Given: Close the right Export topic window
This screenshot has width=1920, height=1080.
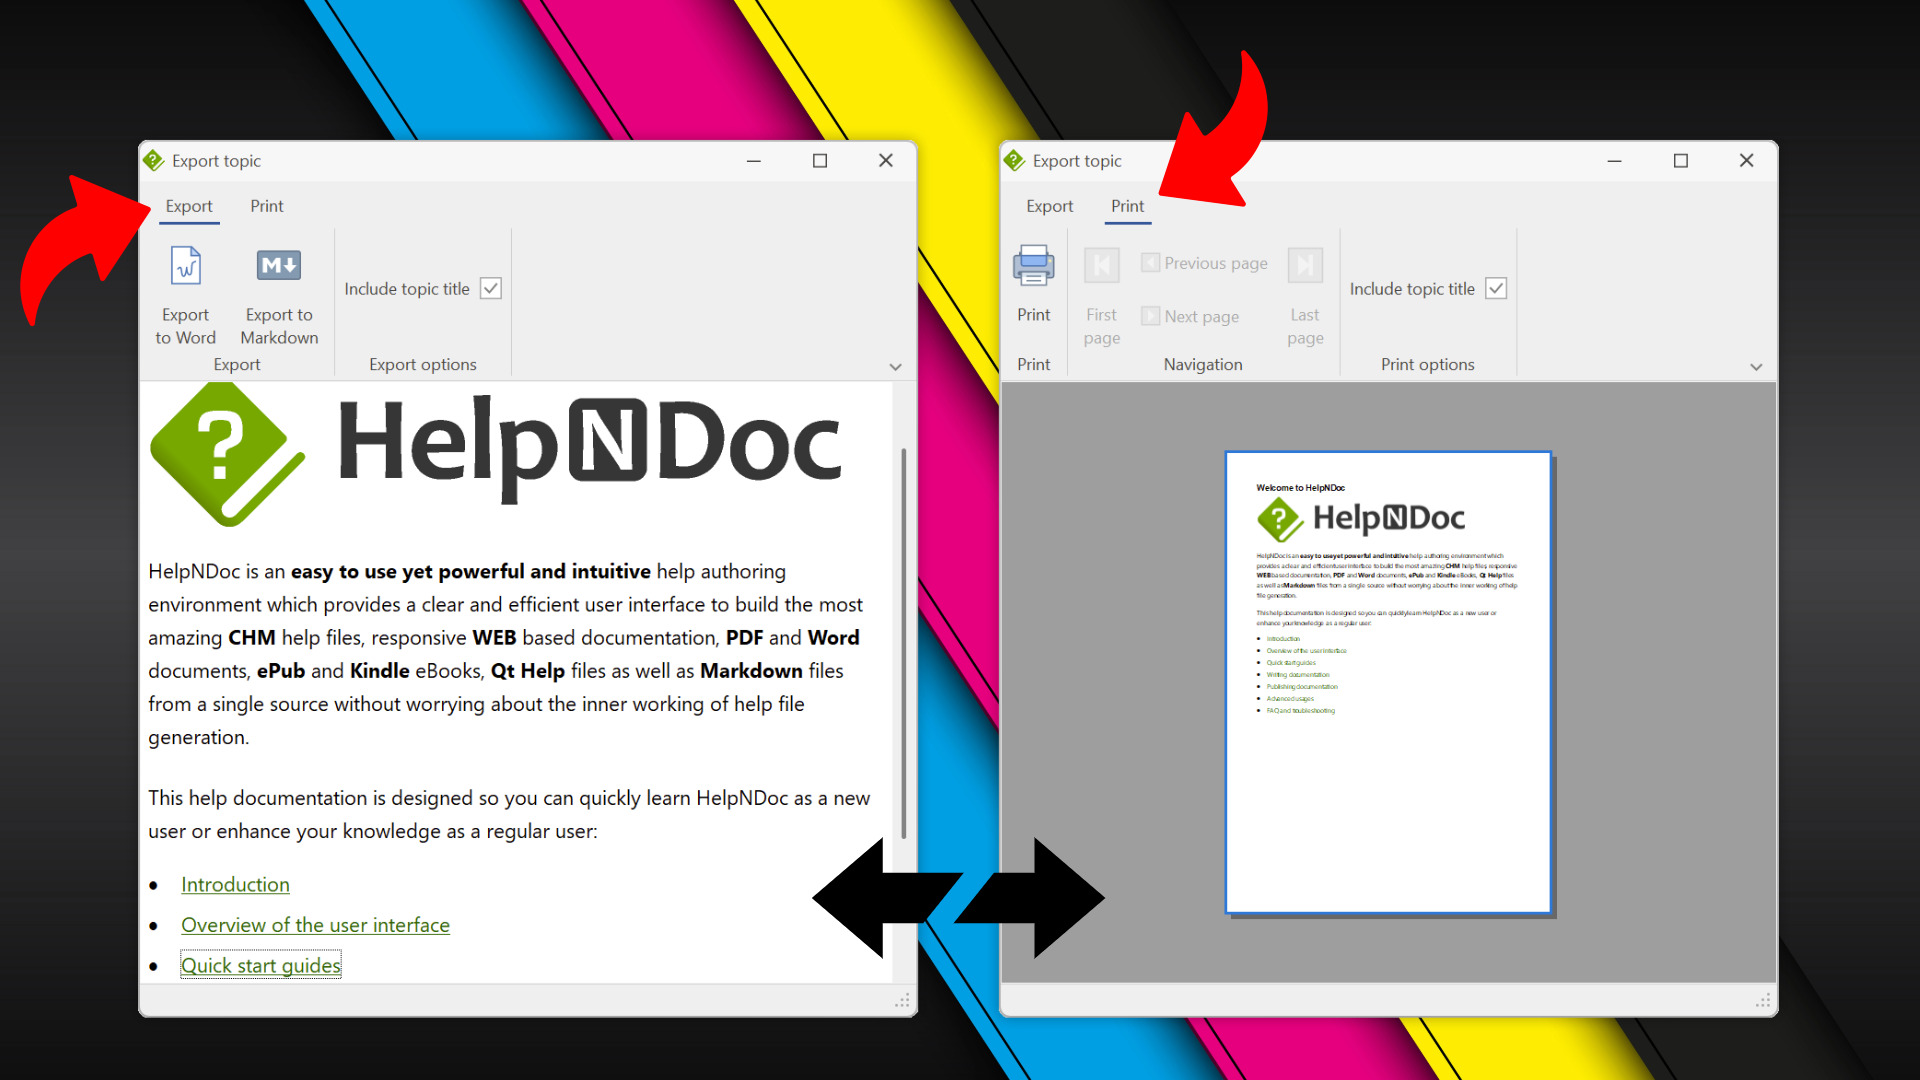Looking at the screenshot, I should click(1747, 161).
